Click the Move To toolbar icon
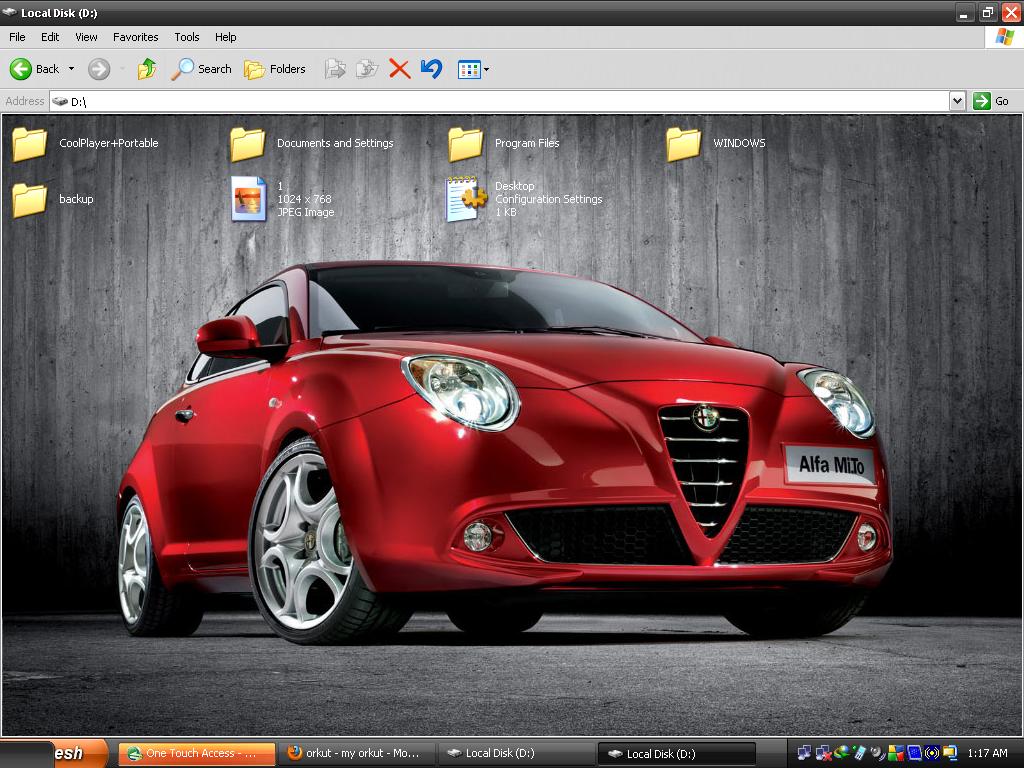The width and height of the screenshot is (1024, 768). 335,68
